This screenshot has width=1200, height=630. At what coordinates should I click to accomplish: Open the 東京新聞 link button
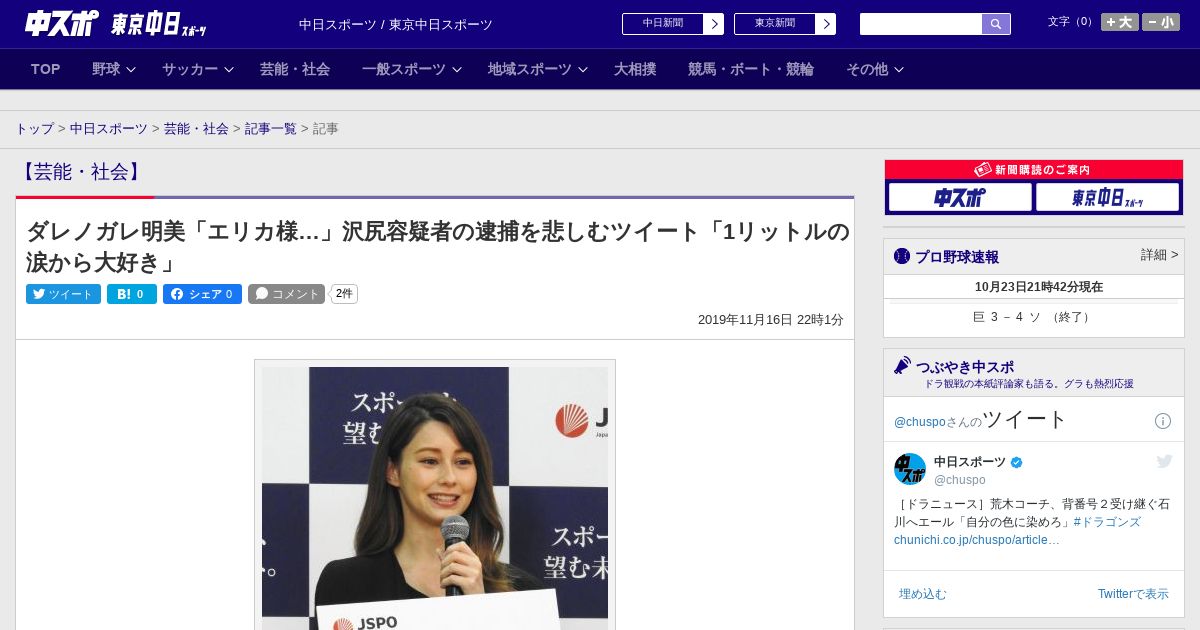(x=774, y=24)
